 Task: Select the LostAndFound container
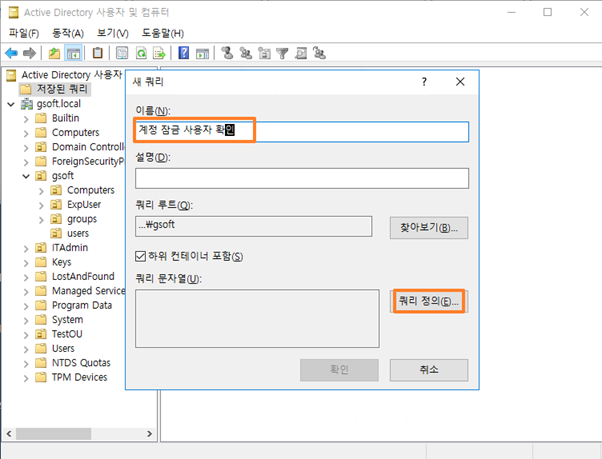coord(75,276)
